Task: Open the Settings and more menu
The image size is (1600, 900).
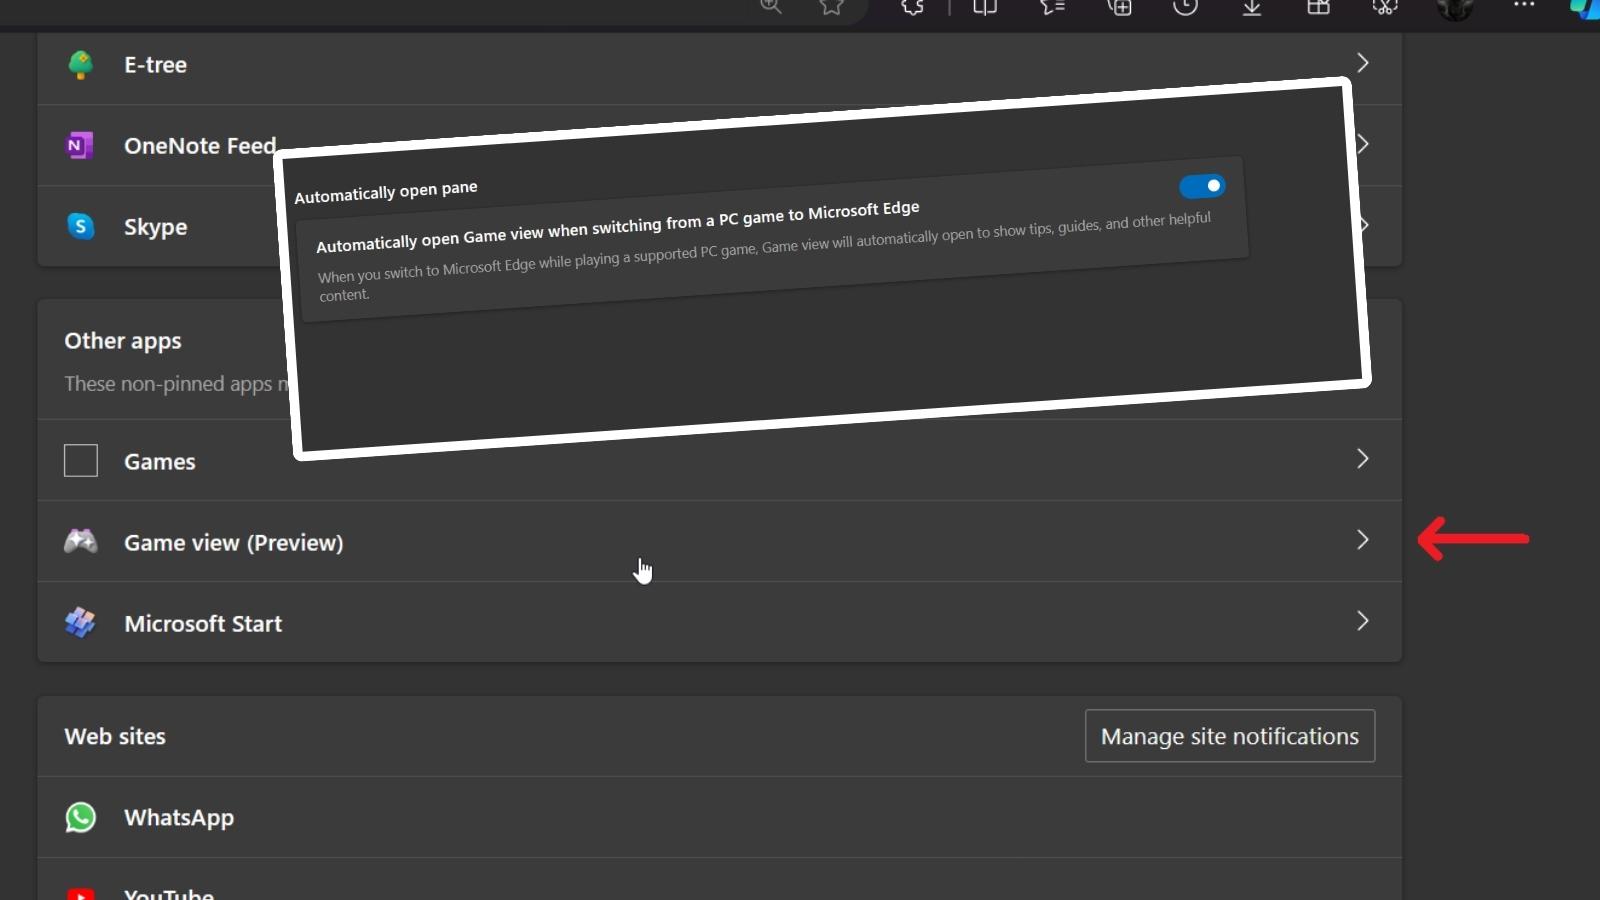Action: click(1523, 6)
